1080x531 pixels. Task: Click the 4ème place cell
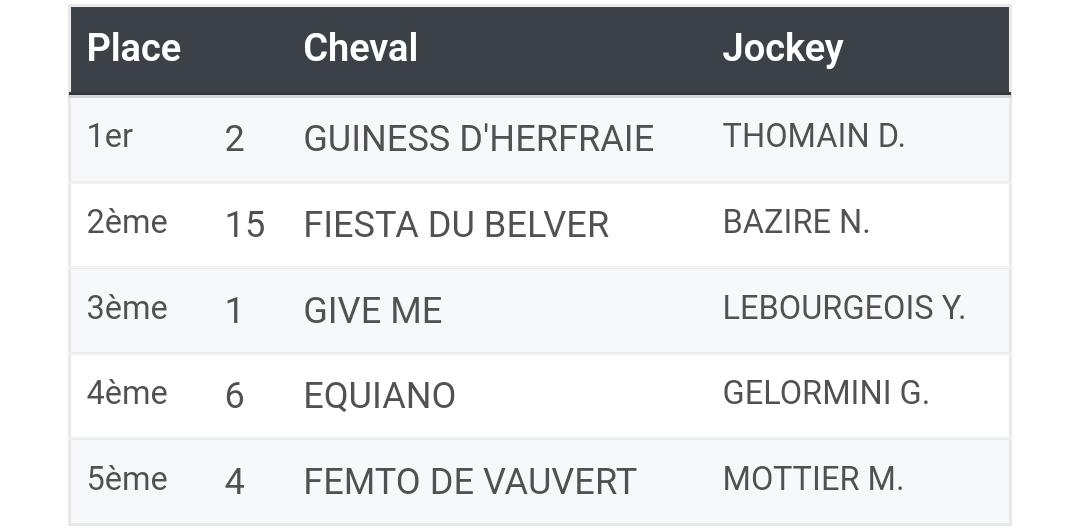coord(127,393)
